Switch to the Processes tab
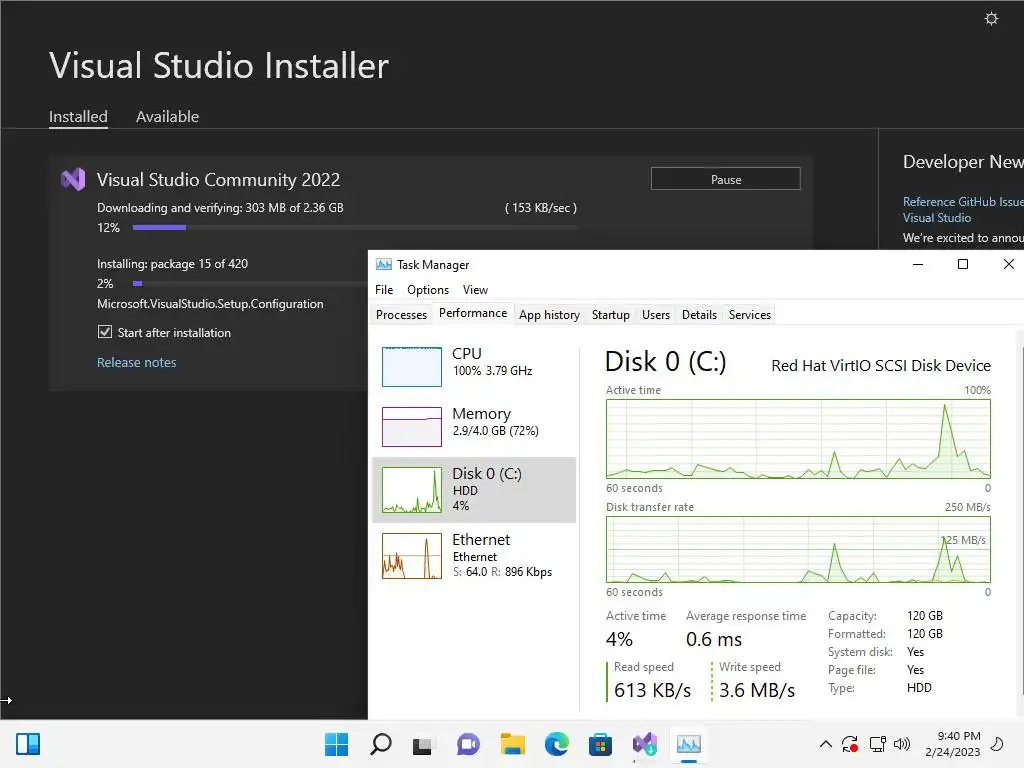Viewport: 1024px width, 768px height. 401,315
